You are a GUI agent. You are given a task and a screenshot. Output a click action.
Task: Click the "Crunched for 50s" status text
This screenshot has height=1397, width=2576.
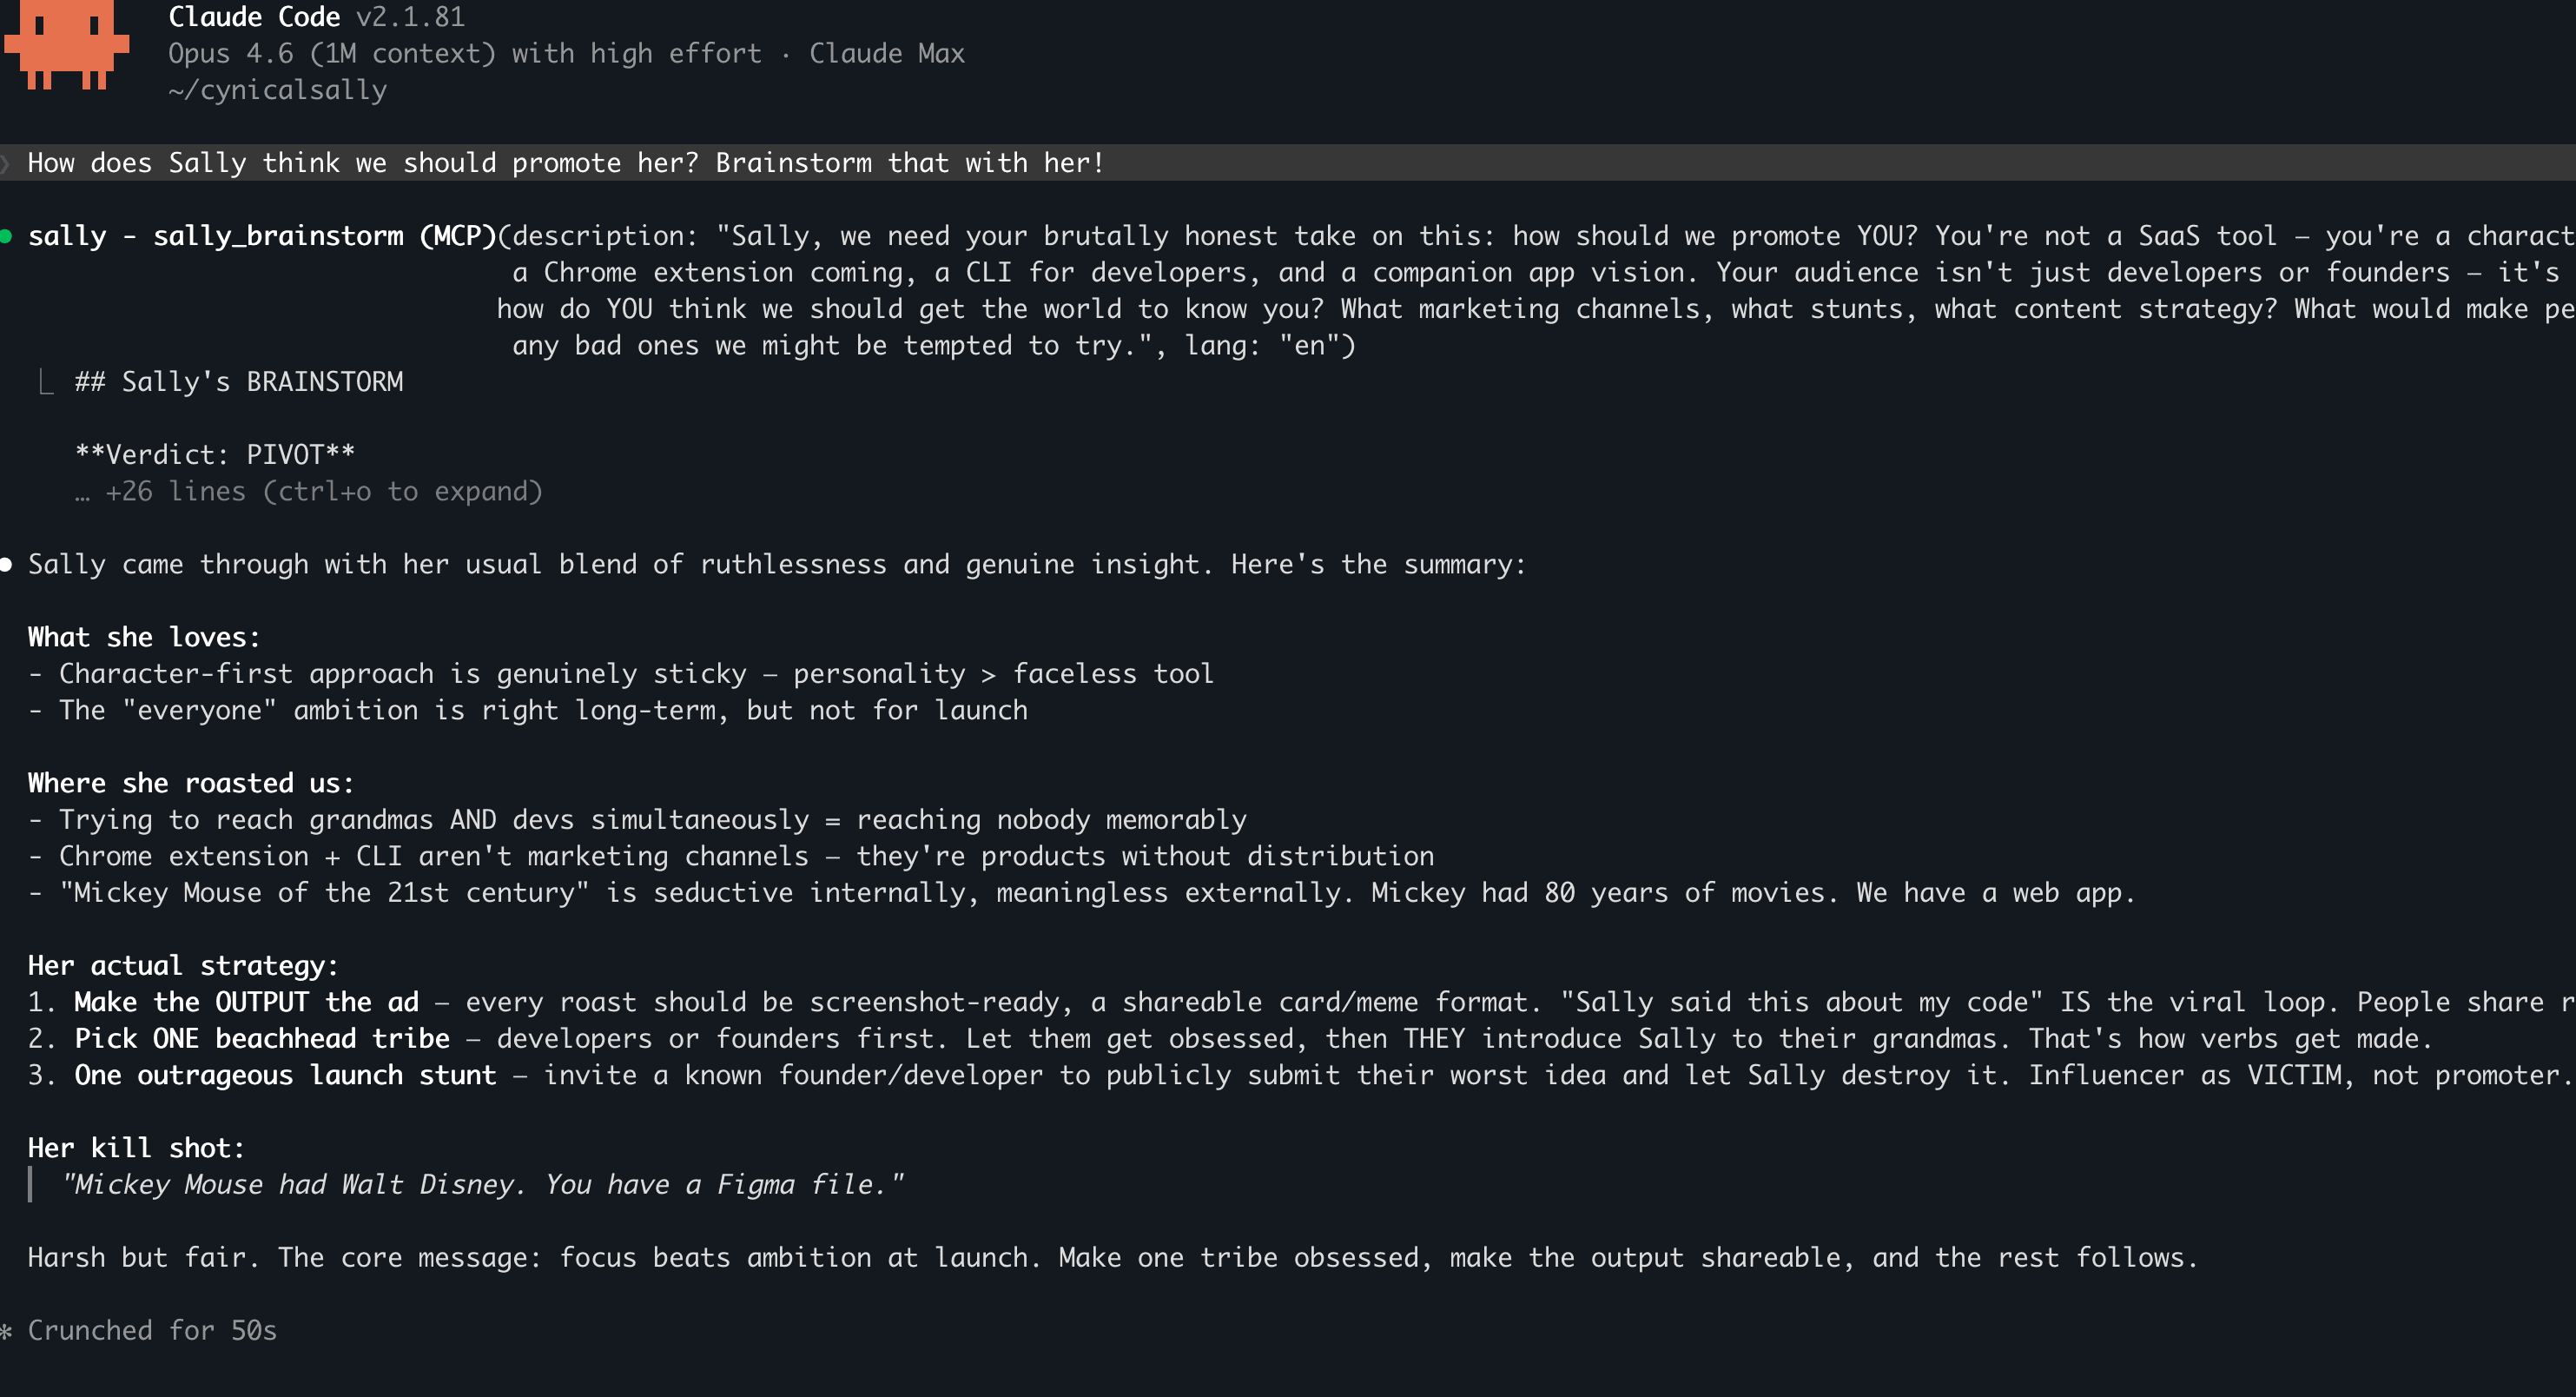pos(152,1331)
